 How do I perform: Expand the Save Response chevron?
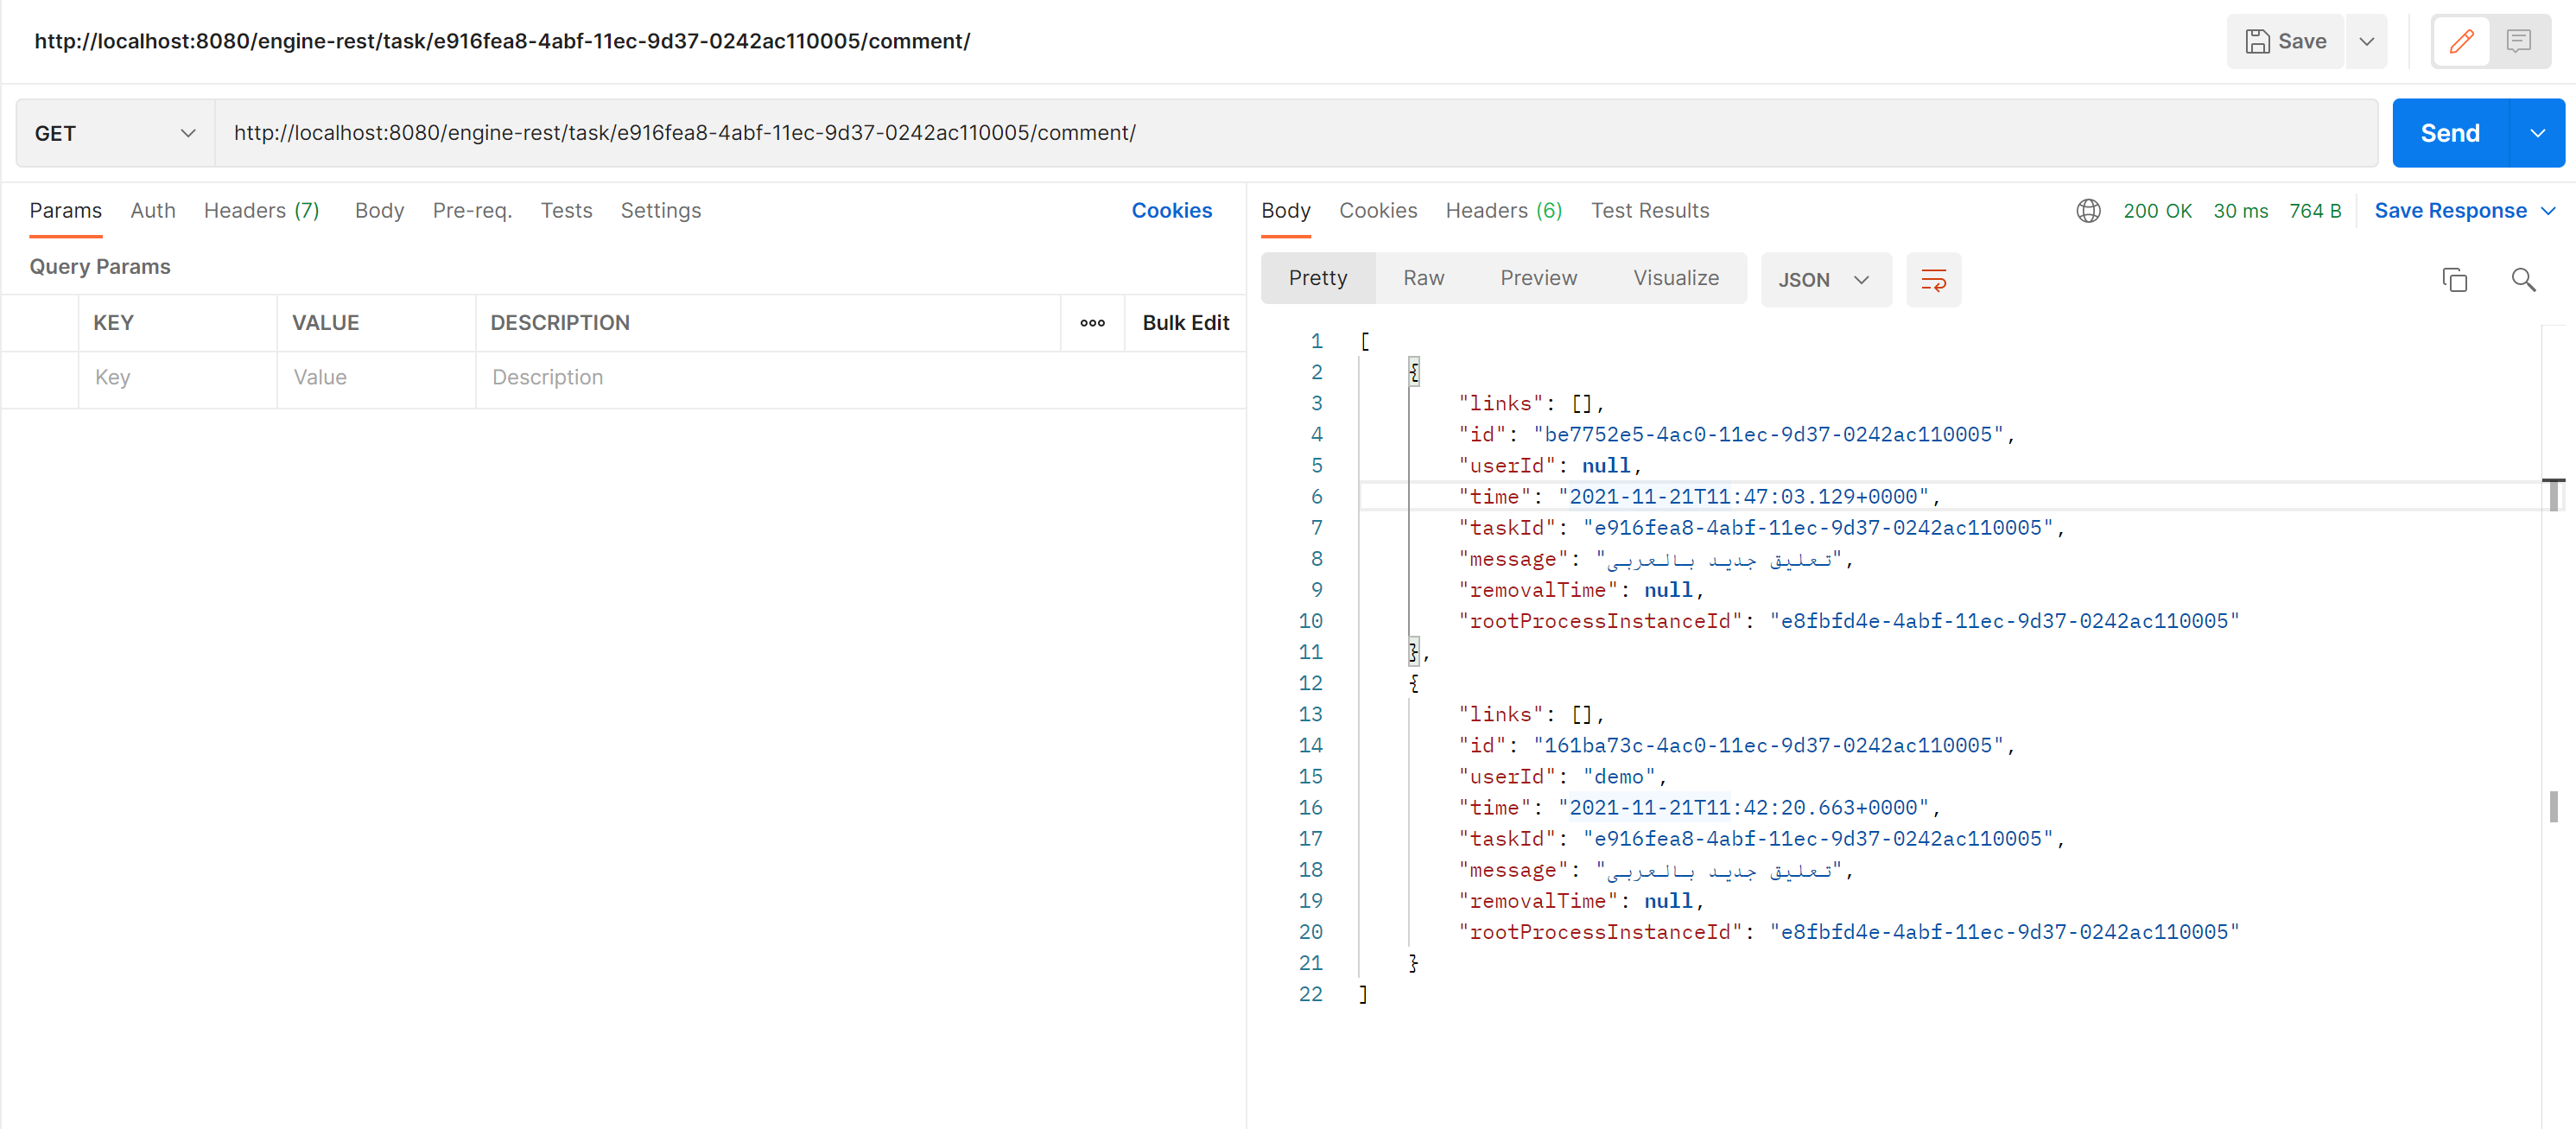pos(2548,211)
